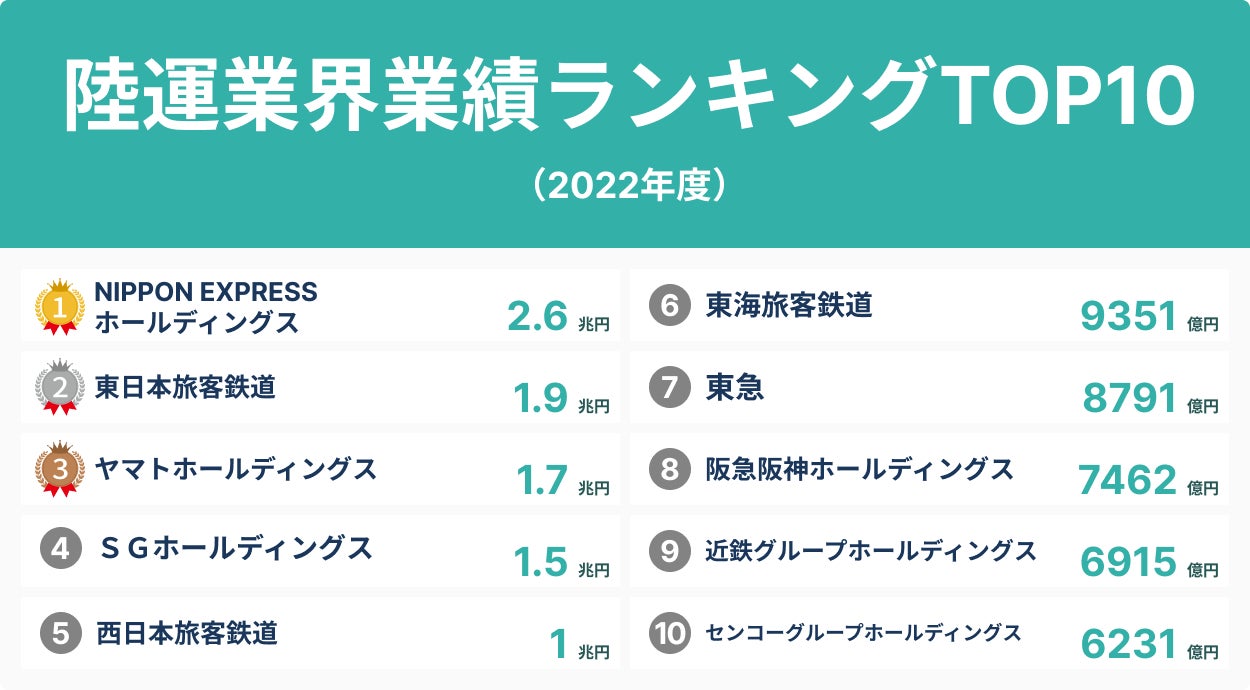Click the （2022年度） subtitle text
The height and width of the screenshot is (690, 1250).
624,186
